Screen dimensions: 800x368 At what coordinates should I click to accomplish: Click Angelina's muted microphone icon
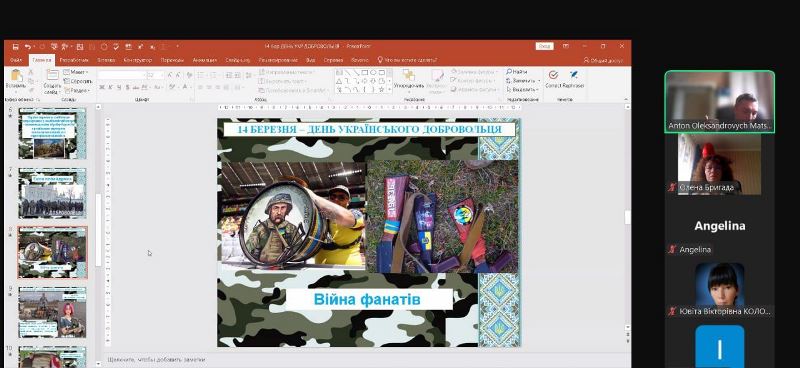[672, 250]
